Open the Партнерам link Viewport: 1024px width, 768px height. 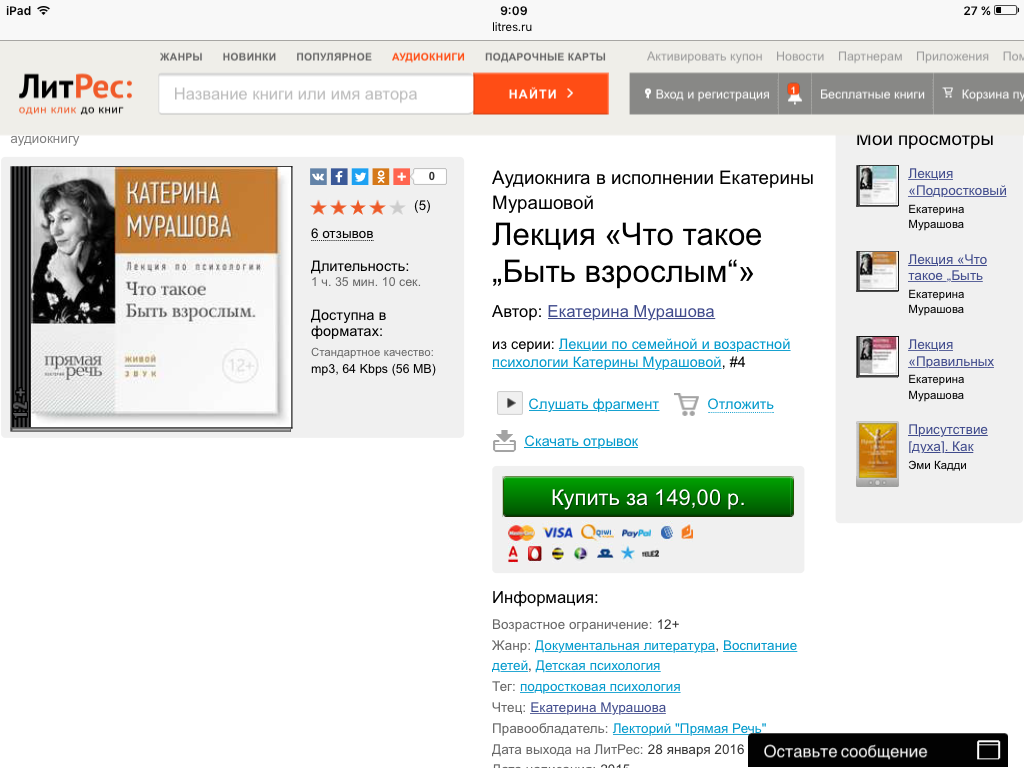coord(870,57)
